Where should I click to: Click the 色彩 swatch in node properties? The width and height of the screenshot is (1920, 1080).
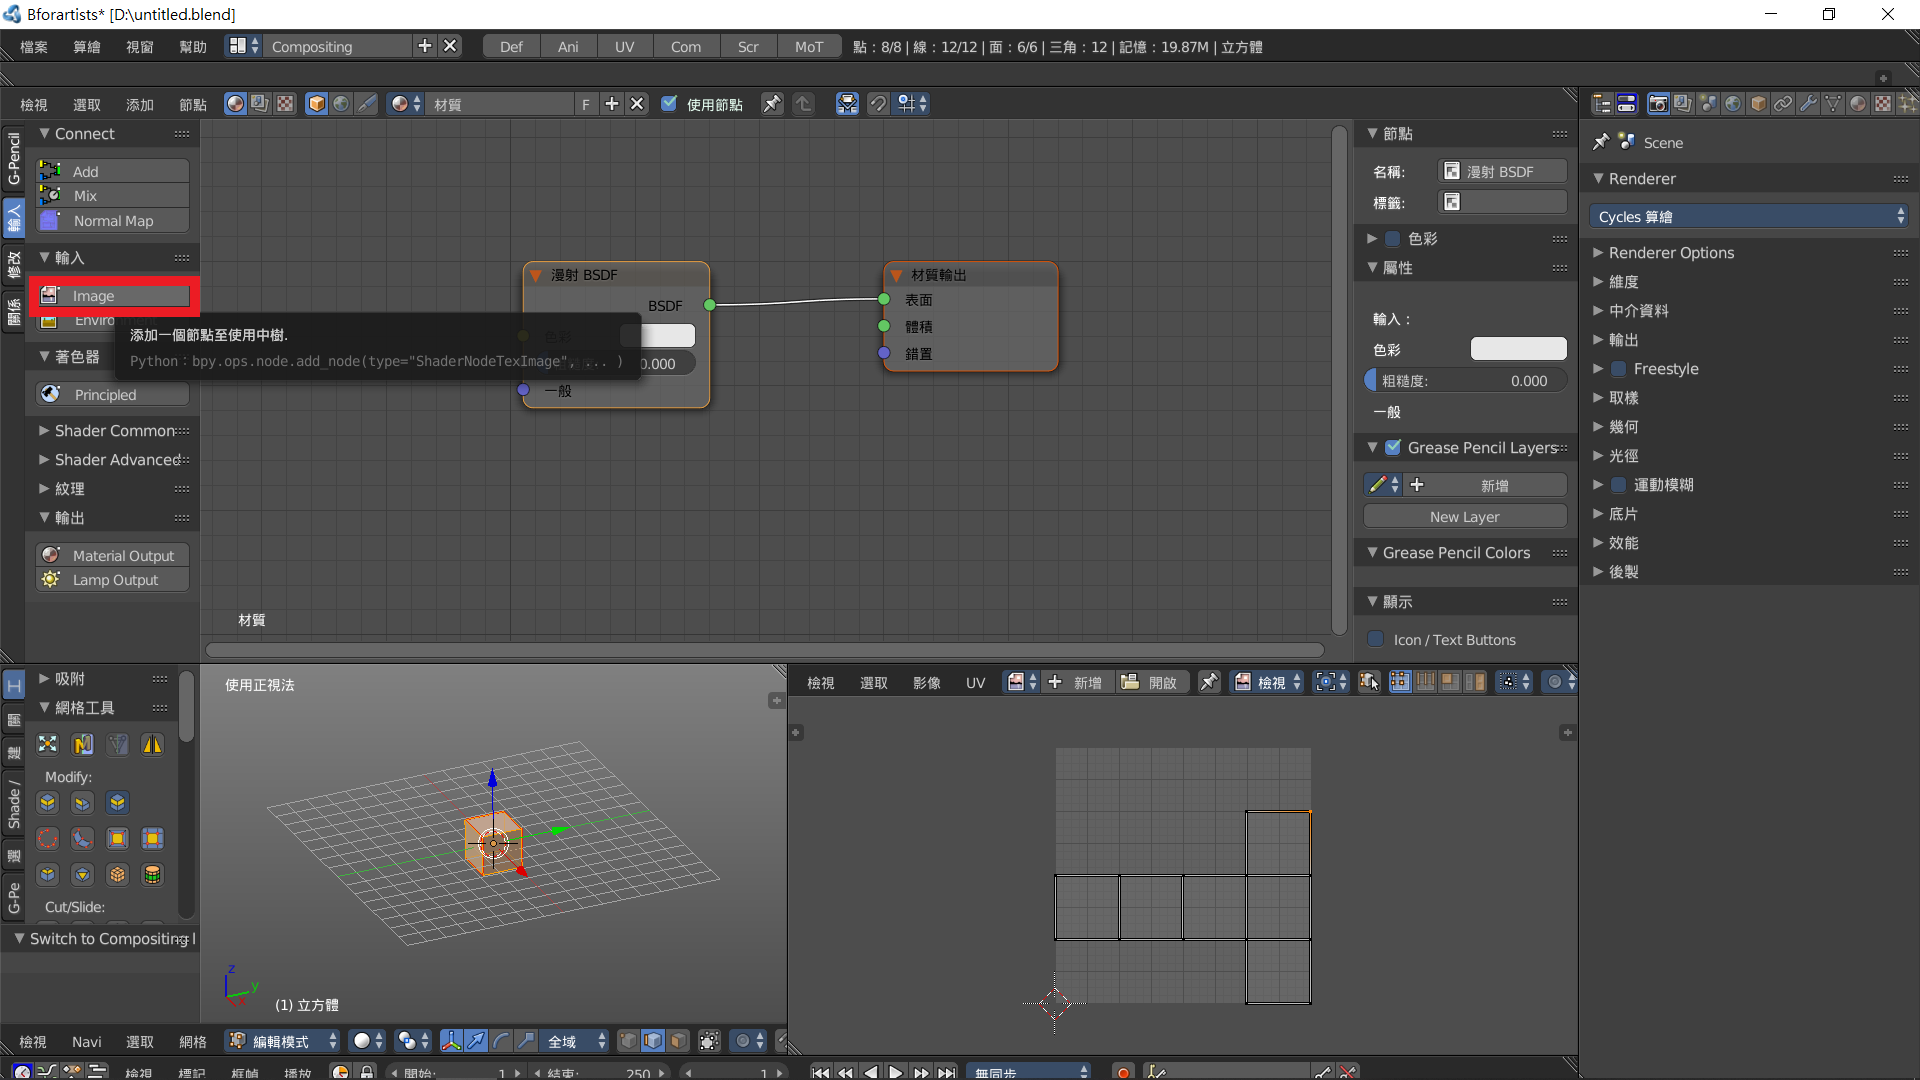1518,349
